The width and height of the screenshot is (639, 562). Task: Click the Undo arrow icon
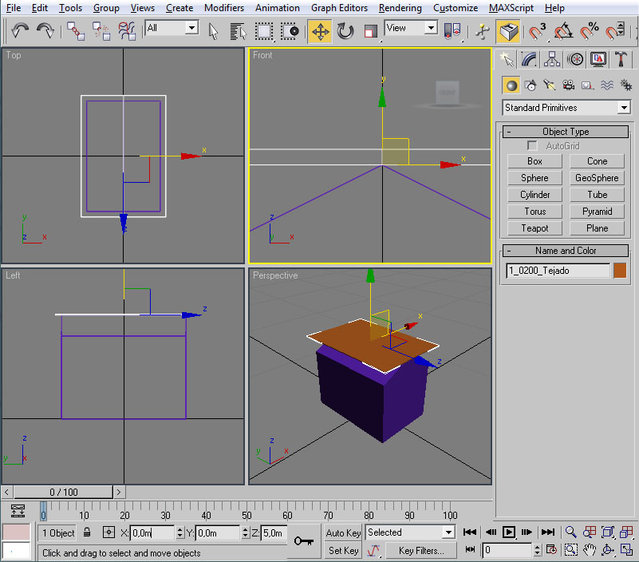(x=20, y=31)
